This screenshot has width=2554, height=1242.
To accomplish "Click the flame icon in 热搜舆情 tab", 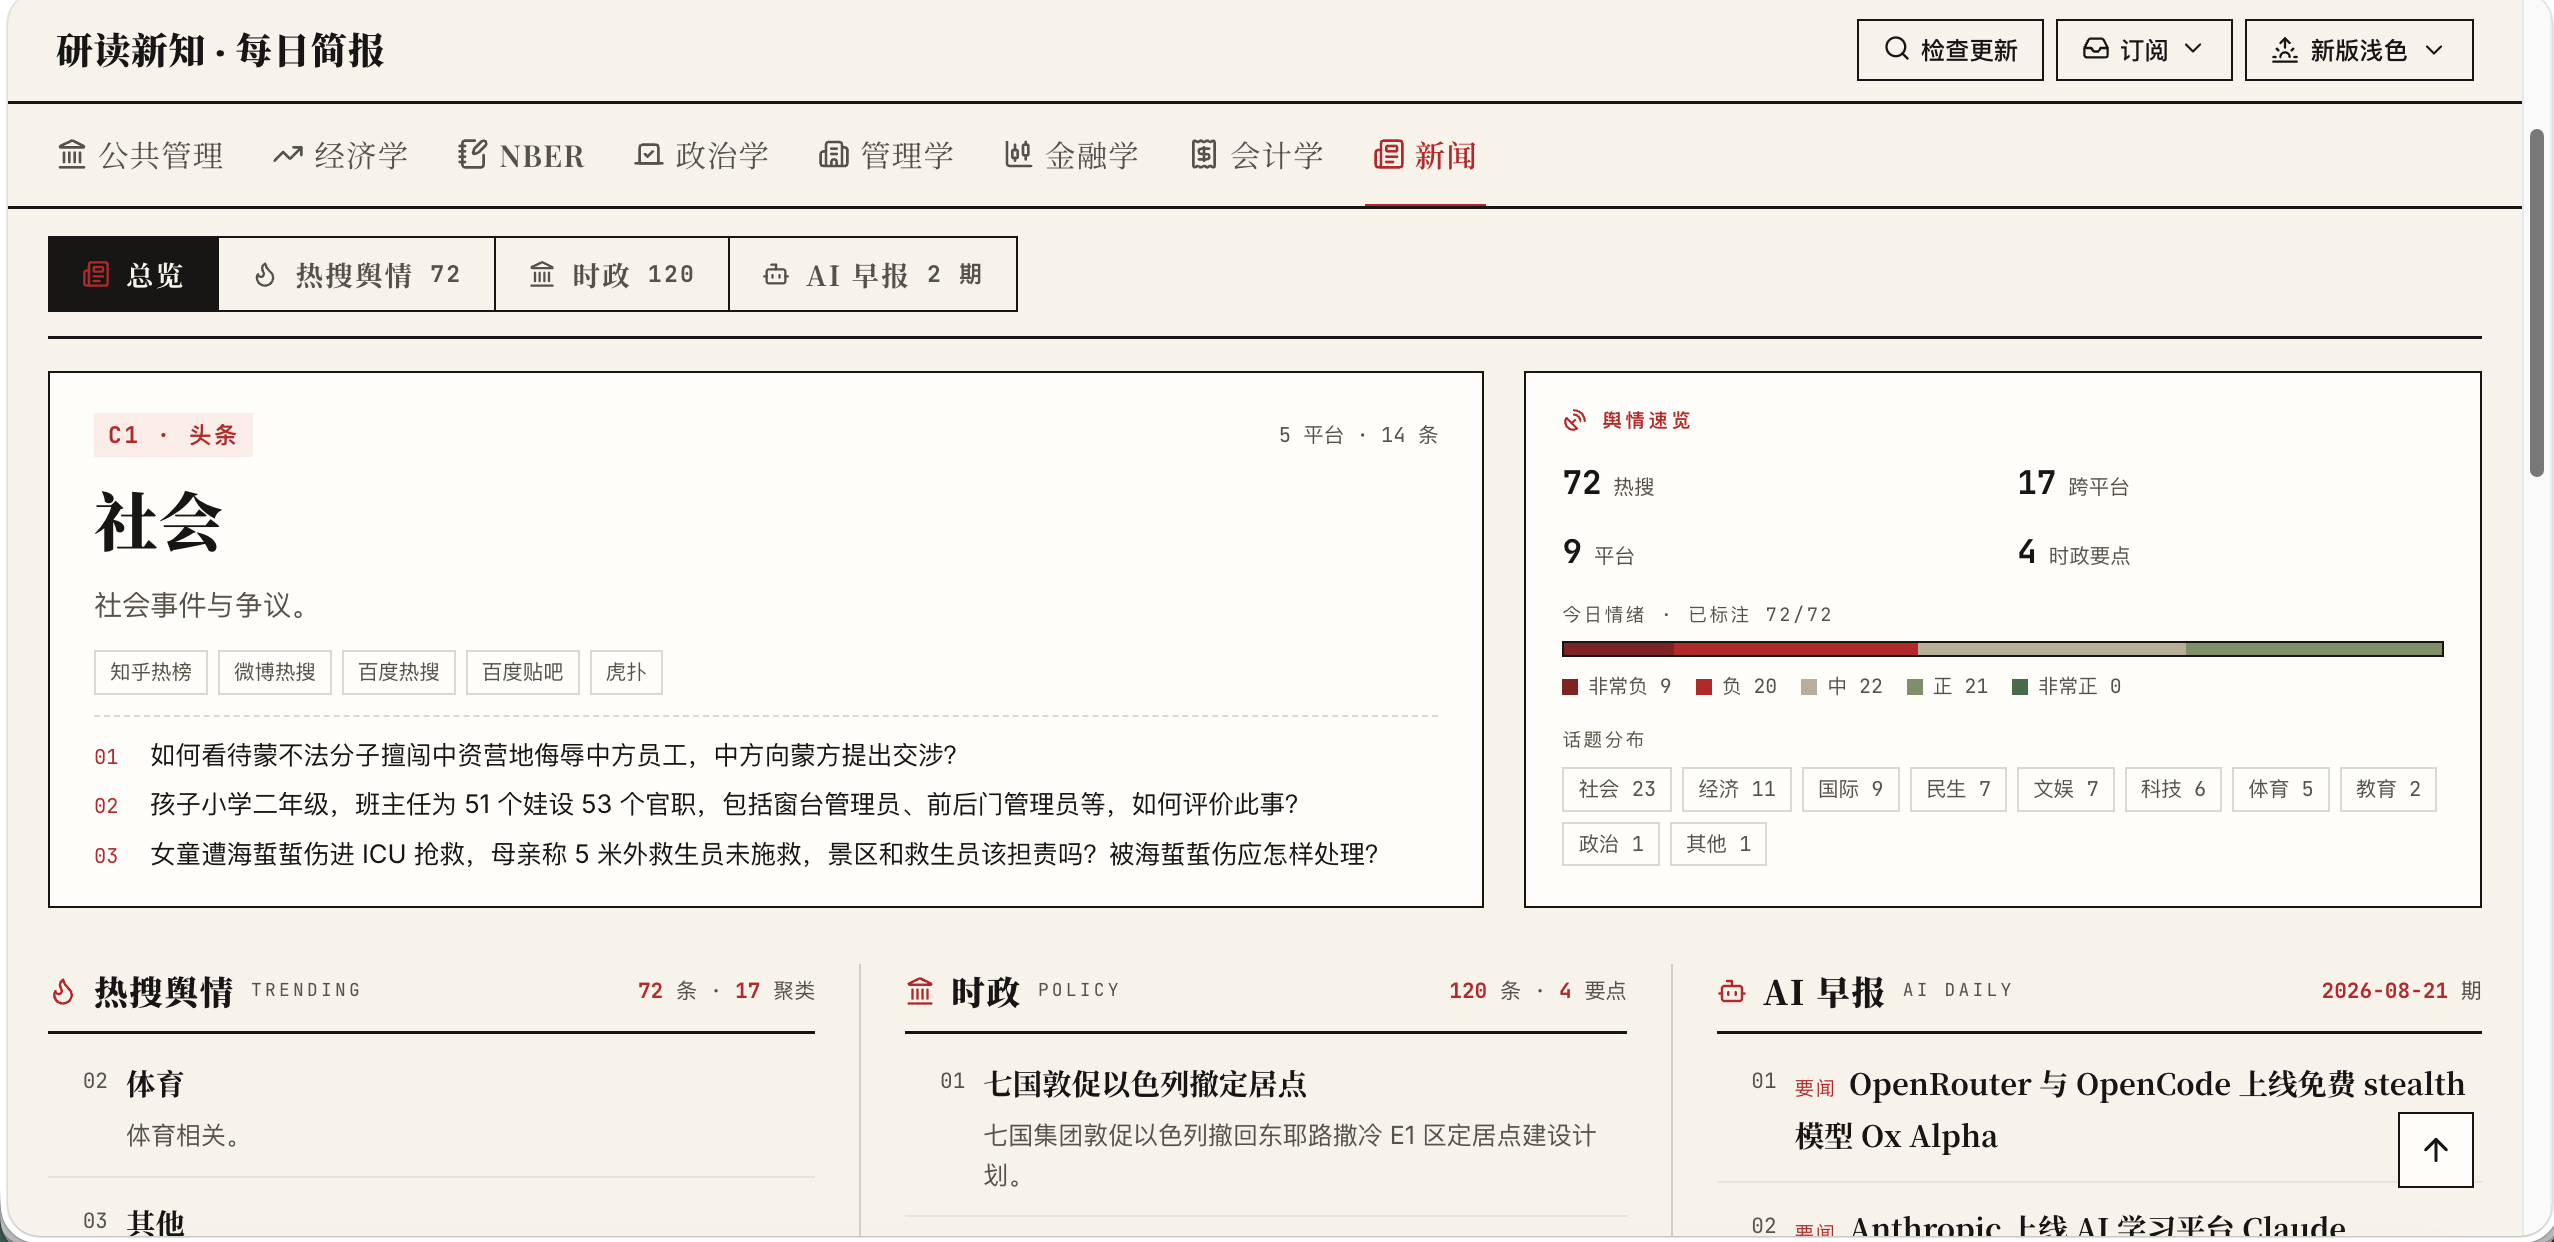I will (x=265, y=274).
